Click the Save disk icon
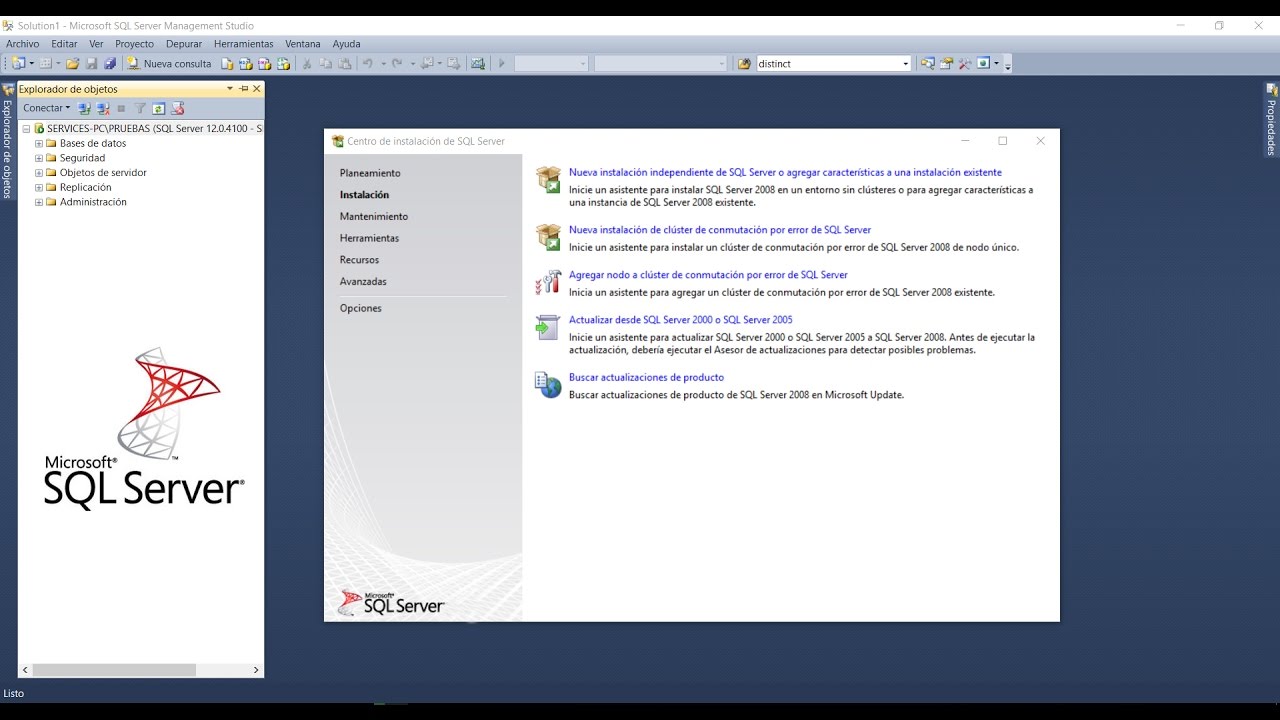The width and height of the screenshot is (1280, 720). tap(92, 63)
